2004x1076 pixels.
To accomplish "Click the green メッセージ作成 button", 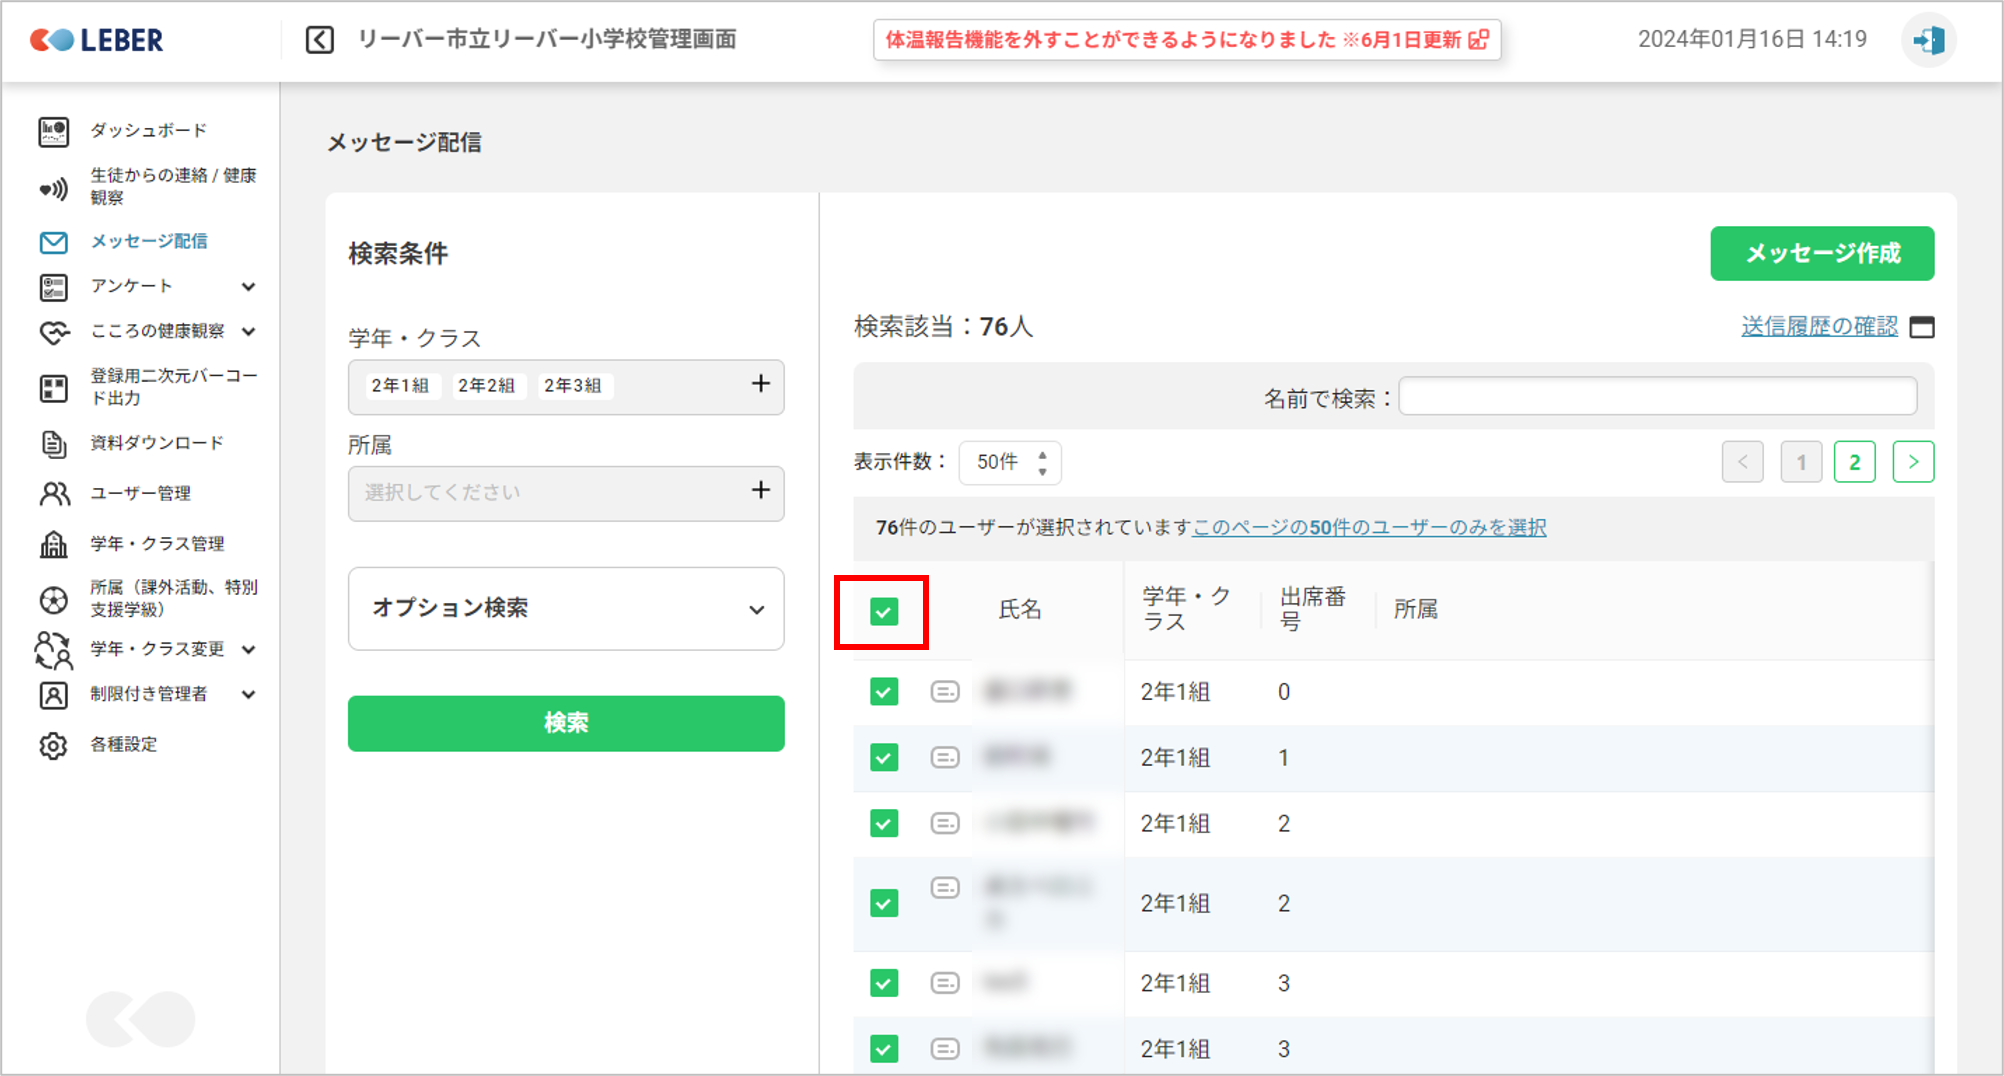I will pos(1821,254).
